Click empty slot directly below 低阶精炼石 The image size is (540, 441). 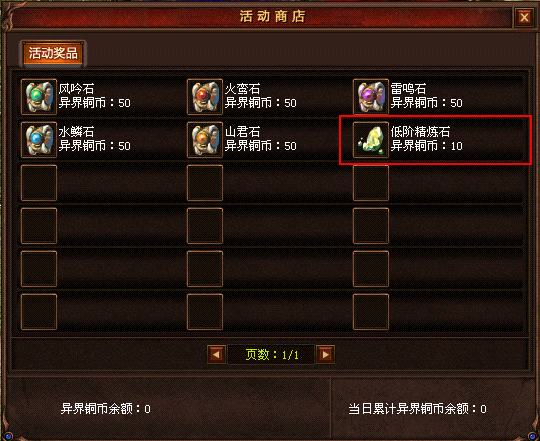click(x=371, y=183)
